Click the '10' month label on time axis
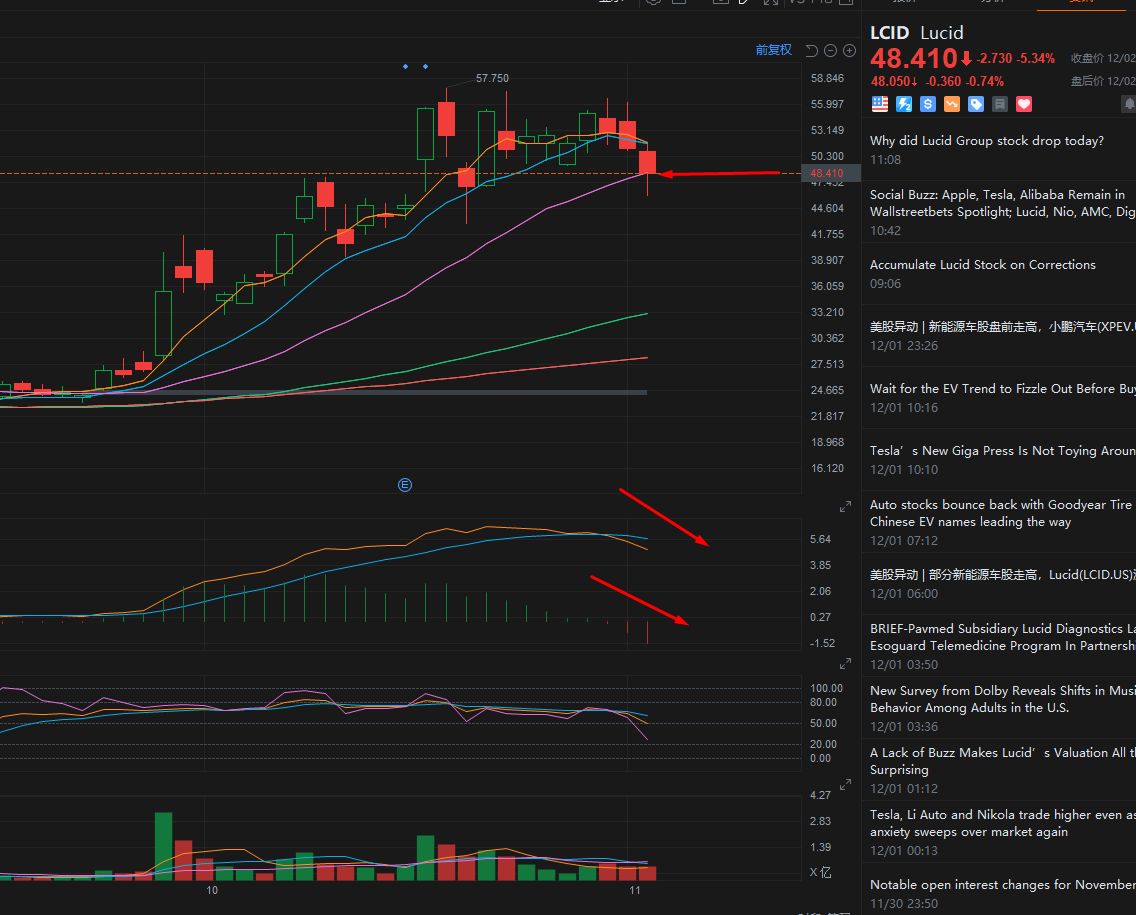 click(x=212, y=890)
